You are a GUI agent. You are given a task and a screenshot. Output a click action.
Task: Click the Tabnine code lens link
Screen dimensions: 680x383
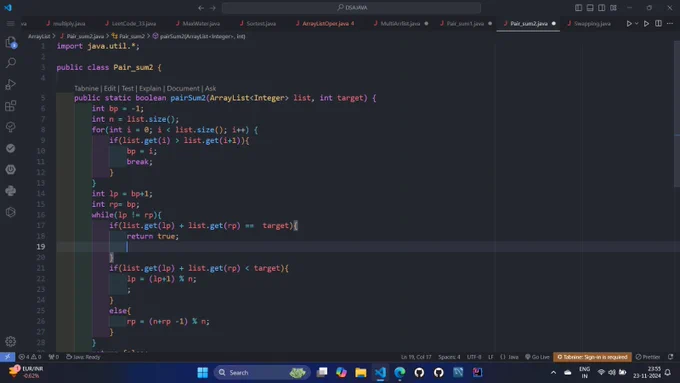point(86,88)
